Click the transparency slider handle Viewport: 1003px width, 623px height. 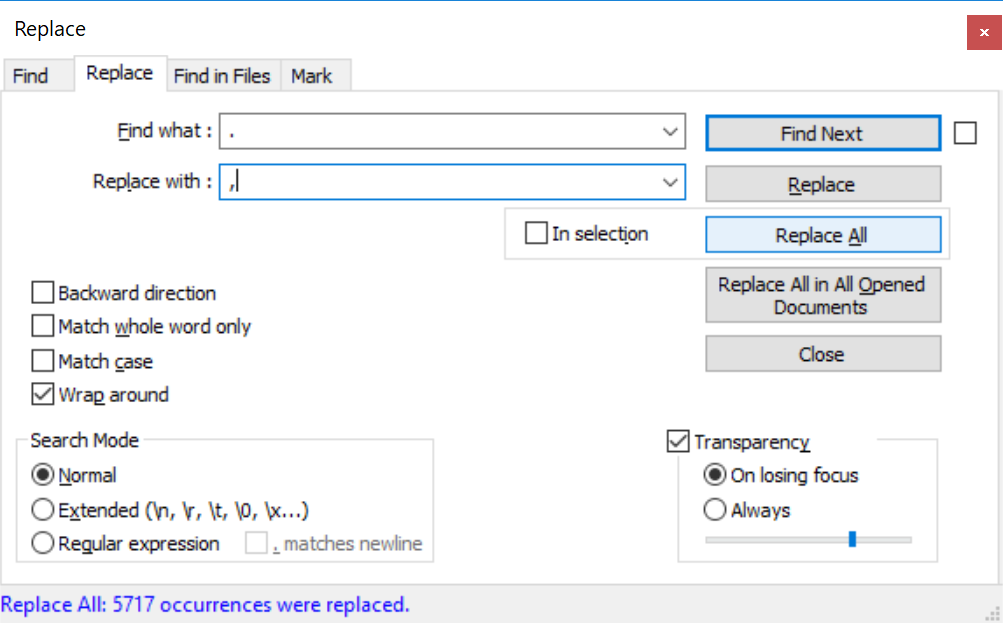pos(852,539)
